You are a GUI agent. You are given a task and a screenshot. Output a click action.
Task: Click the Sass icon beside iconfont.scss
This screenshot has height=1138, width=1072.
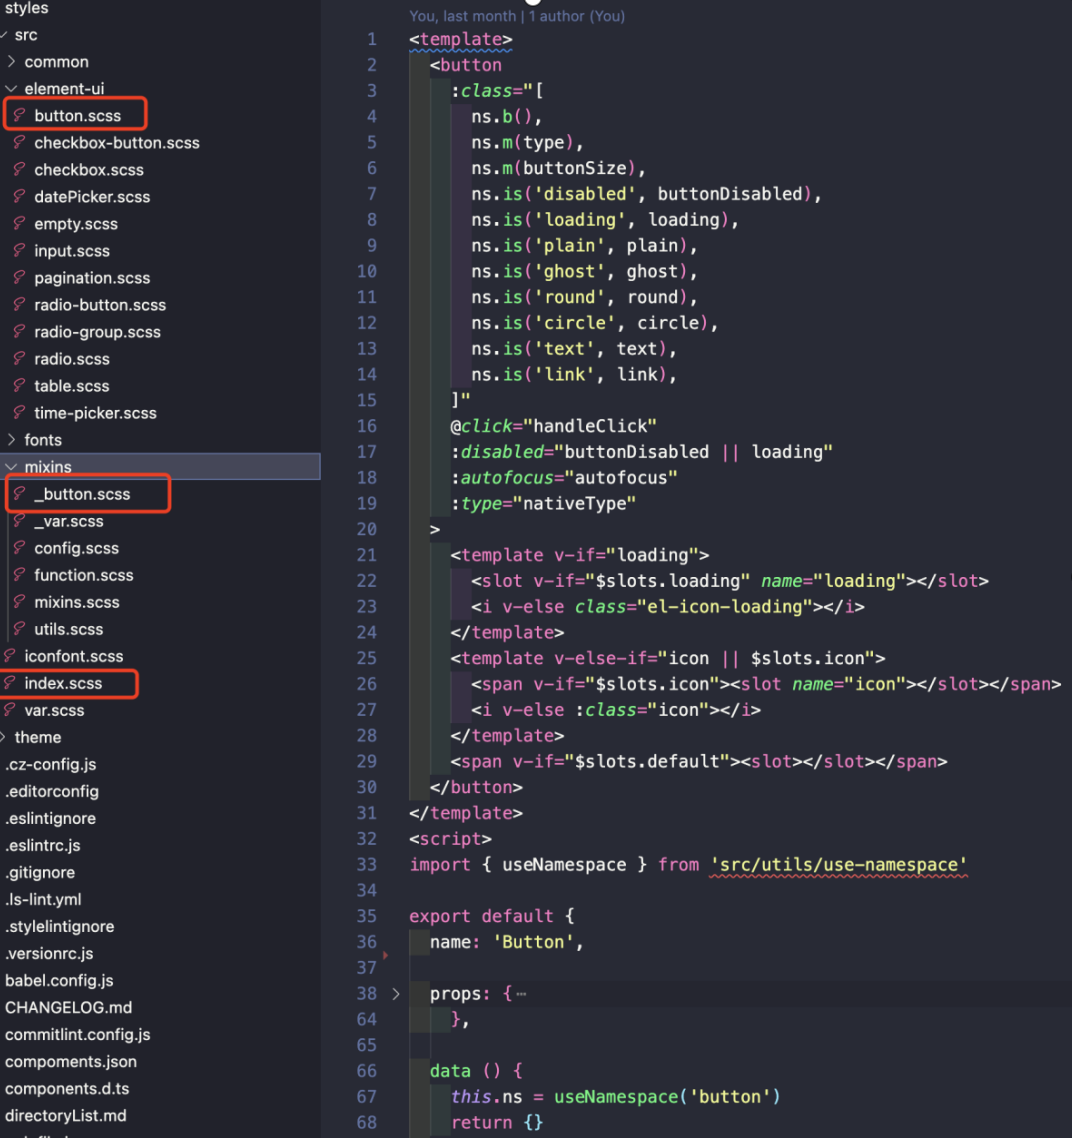click(9, 655)
